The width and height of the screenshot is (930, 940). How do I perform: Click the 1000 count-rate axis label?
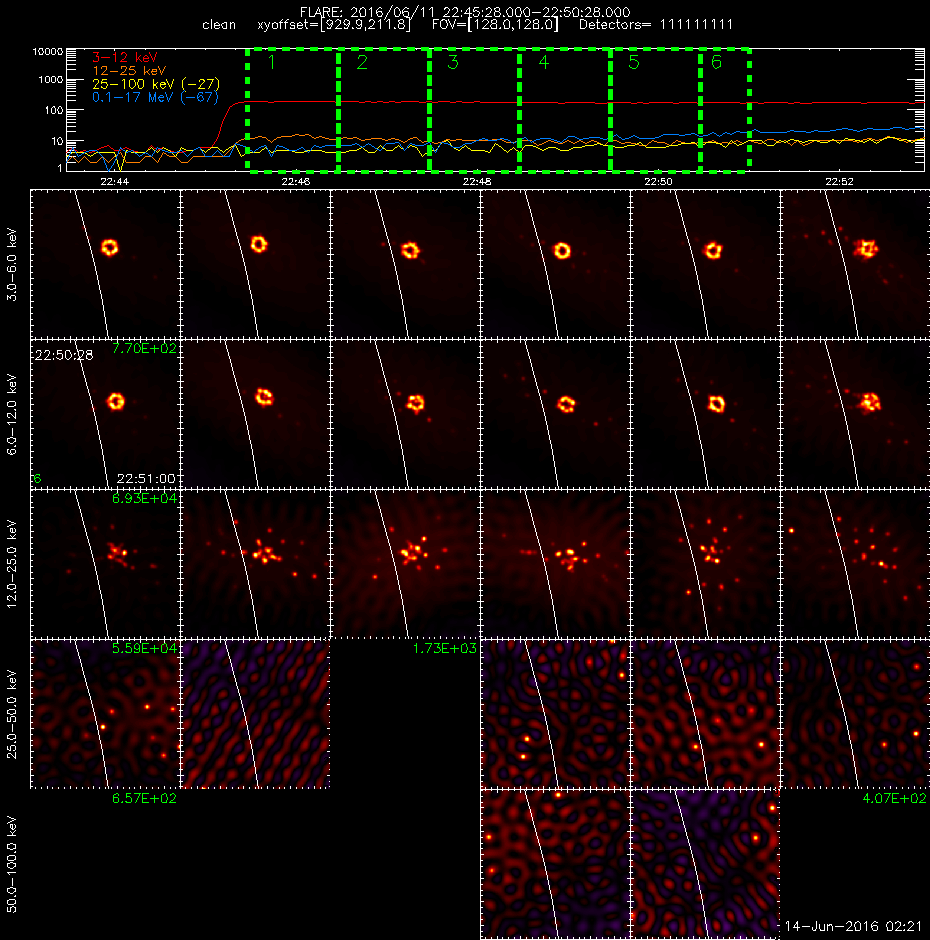(50, 80)
